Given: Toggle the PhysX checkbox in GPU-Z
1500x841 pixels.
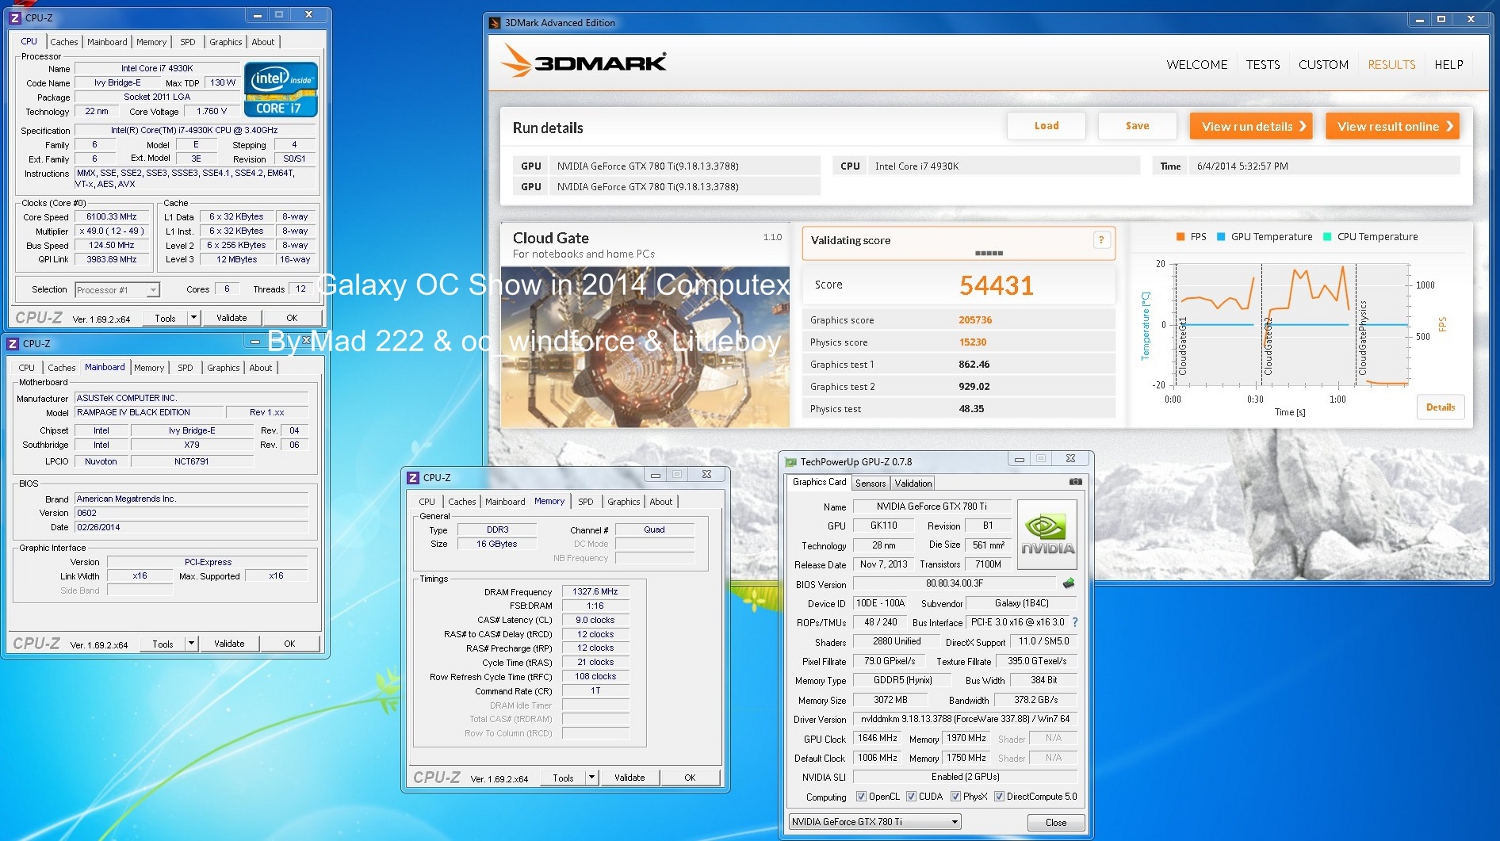Looking at the screenshot, I should coord(955,797).
